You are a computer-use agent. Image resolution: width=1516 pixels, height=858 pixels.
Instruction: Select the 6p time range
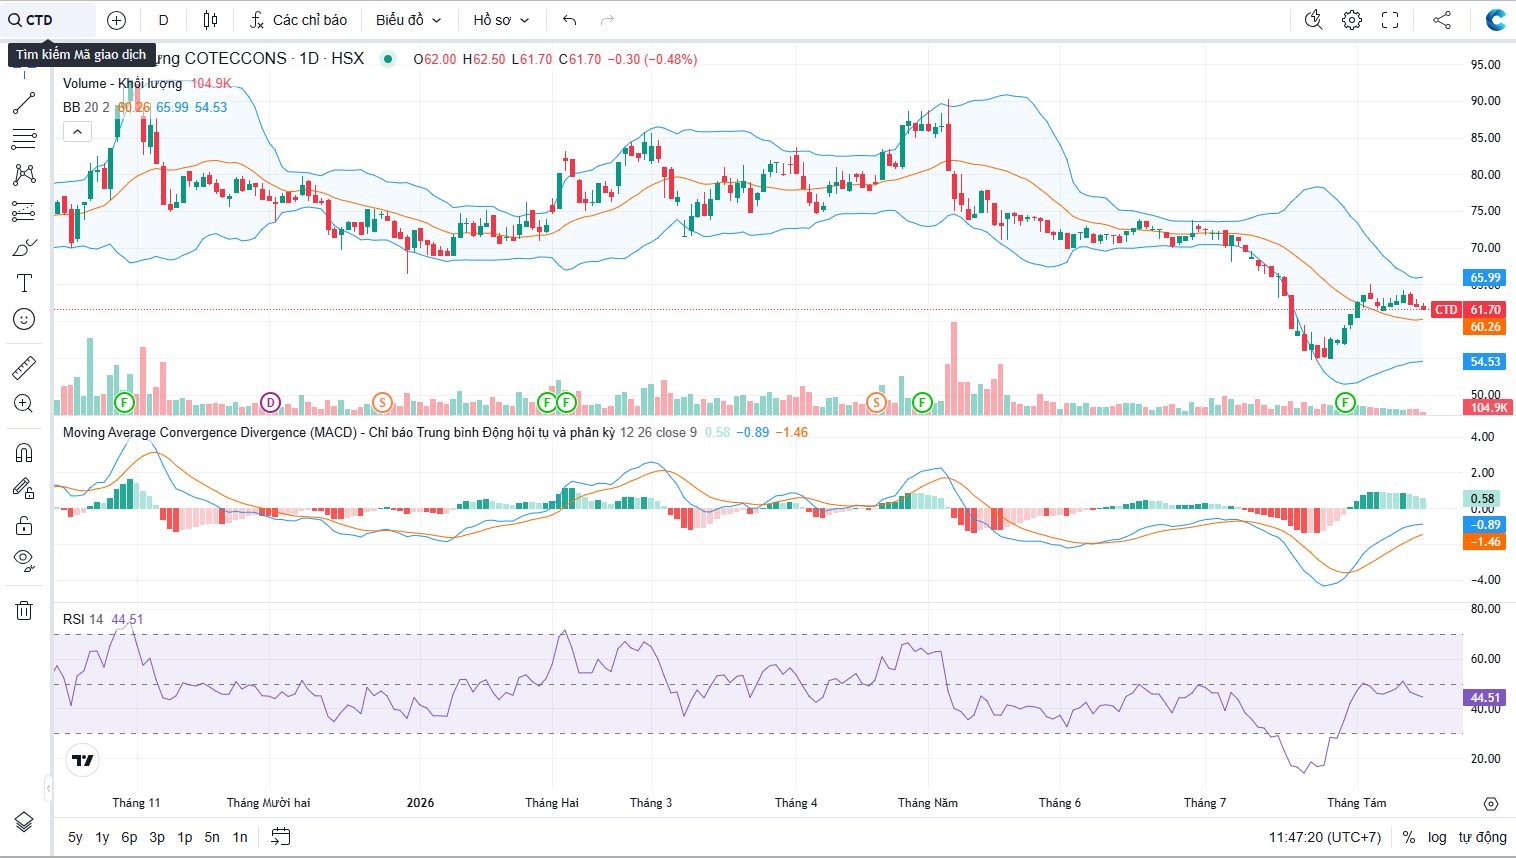pos(129,837)
